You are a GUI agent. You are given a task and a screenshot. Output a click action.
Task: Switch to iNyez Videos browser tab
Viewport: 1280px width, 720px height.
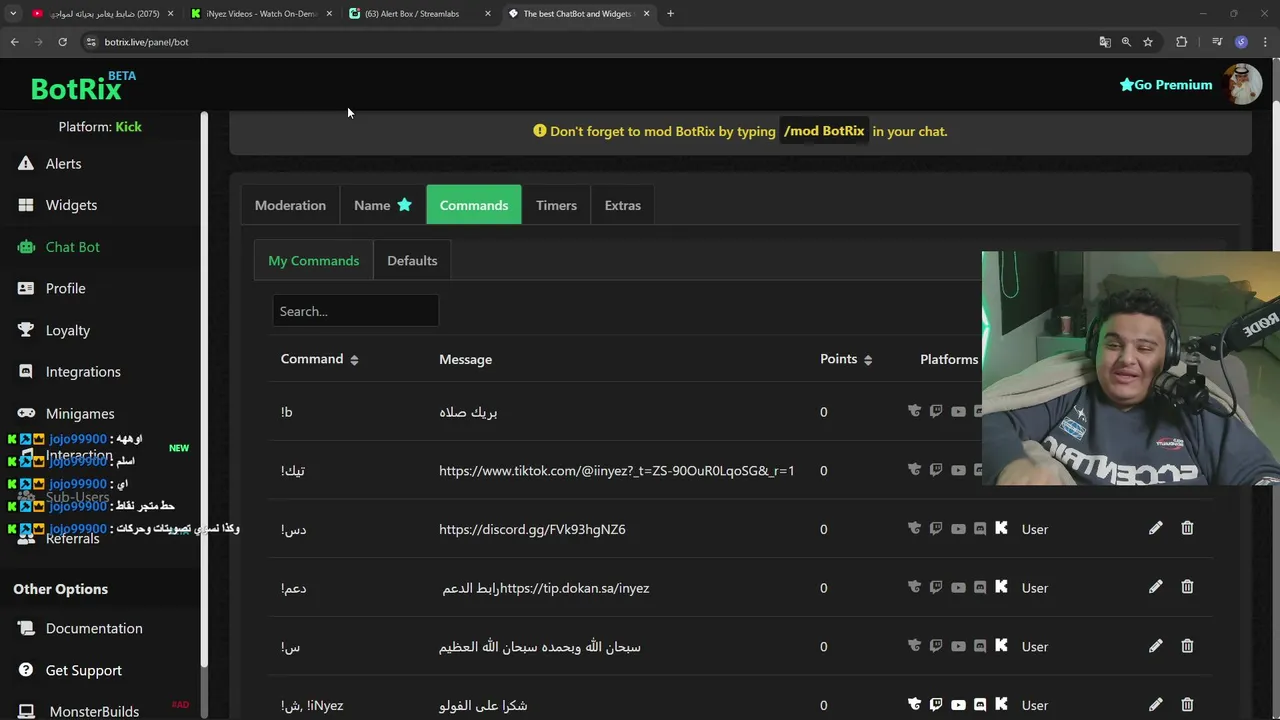262,14
